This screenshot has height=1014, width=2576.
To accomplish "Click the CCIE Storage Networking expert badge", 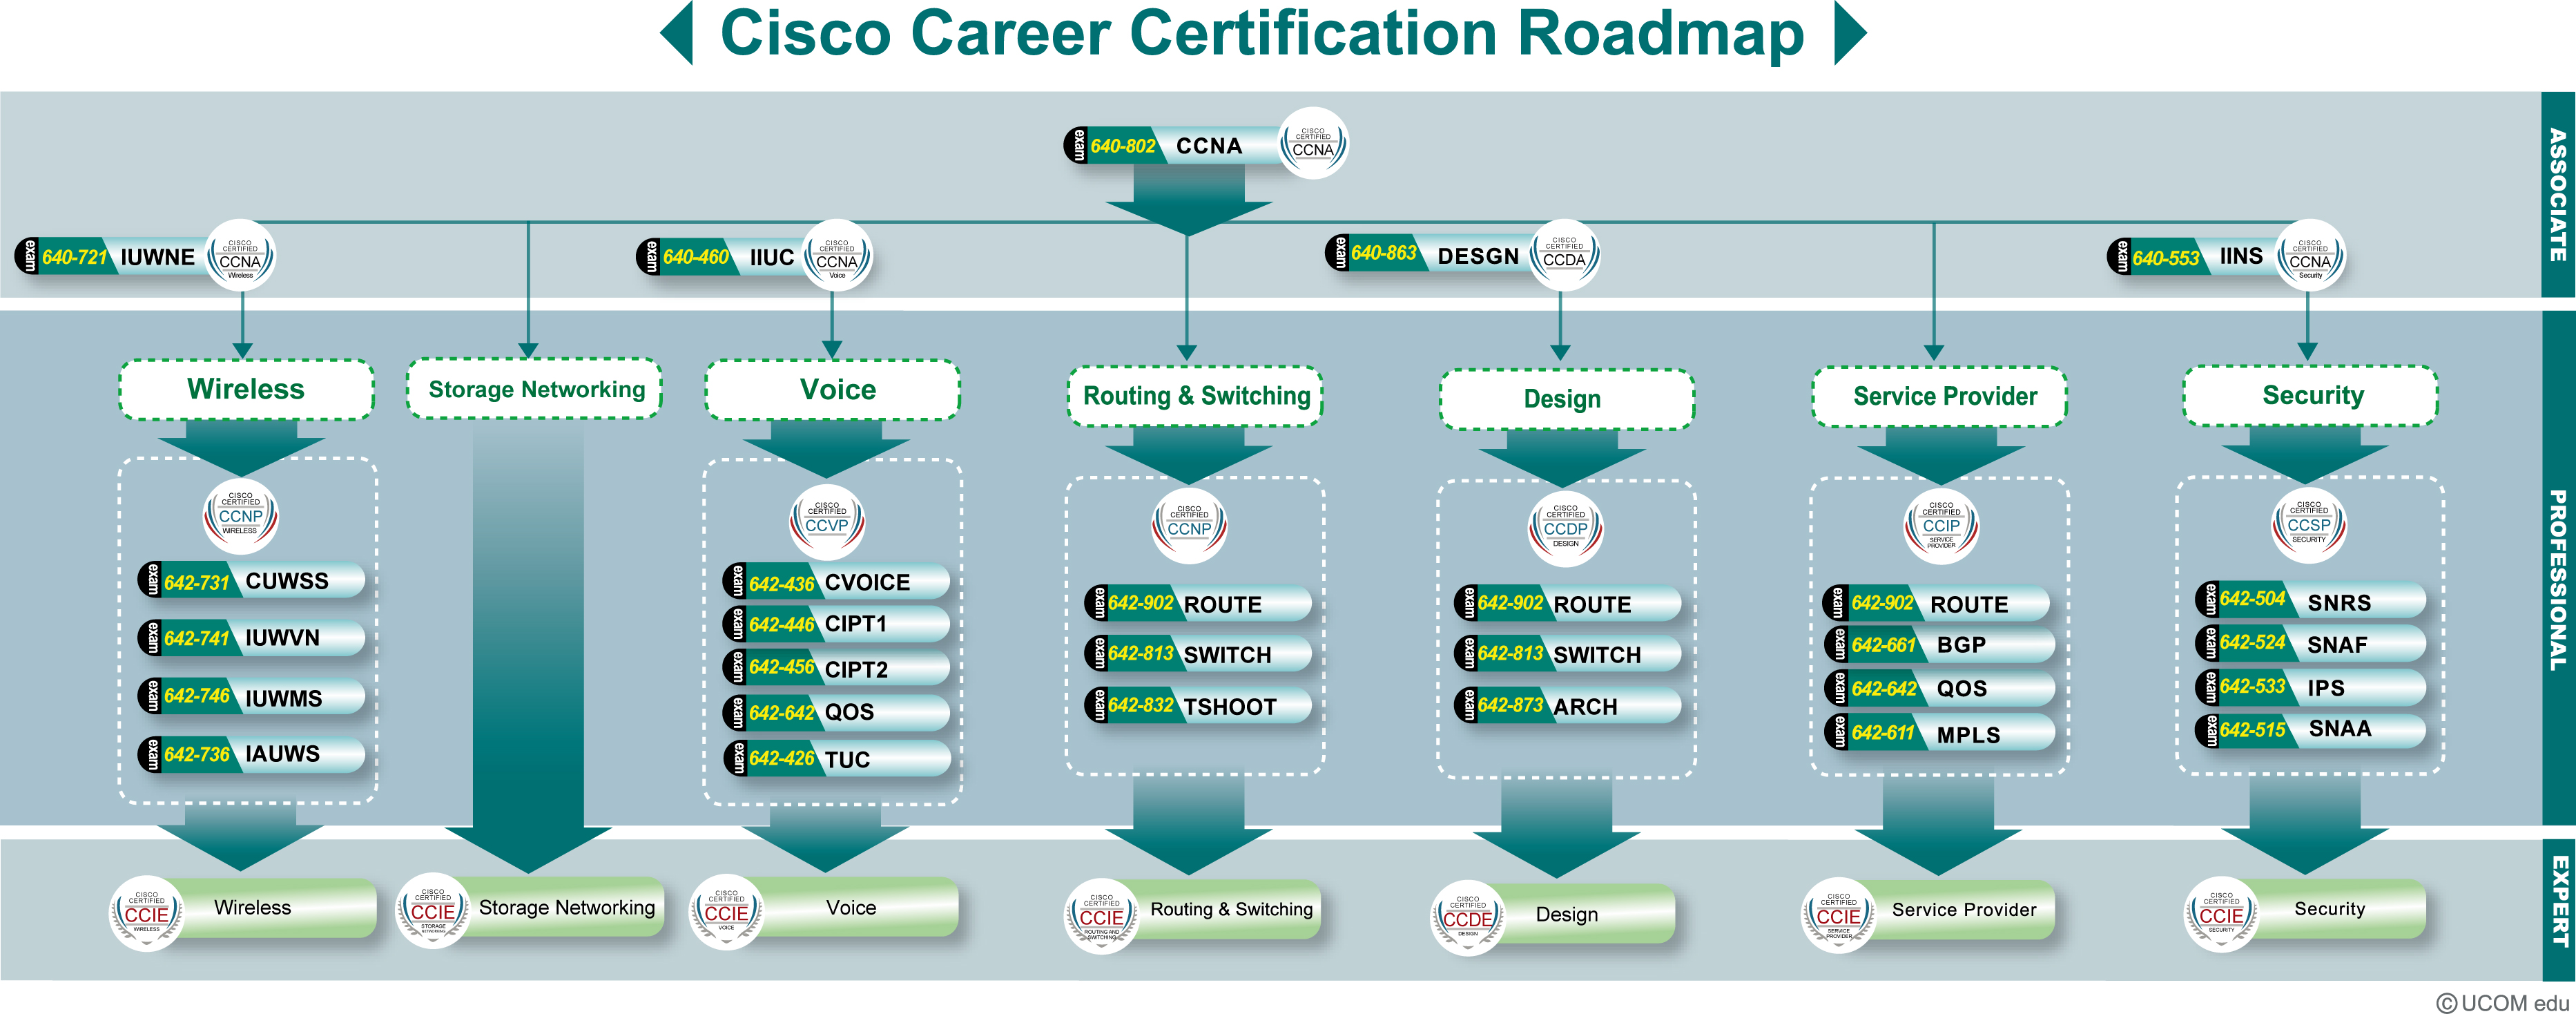I will (x=433, y=911).
